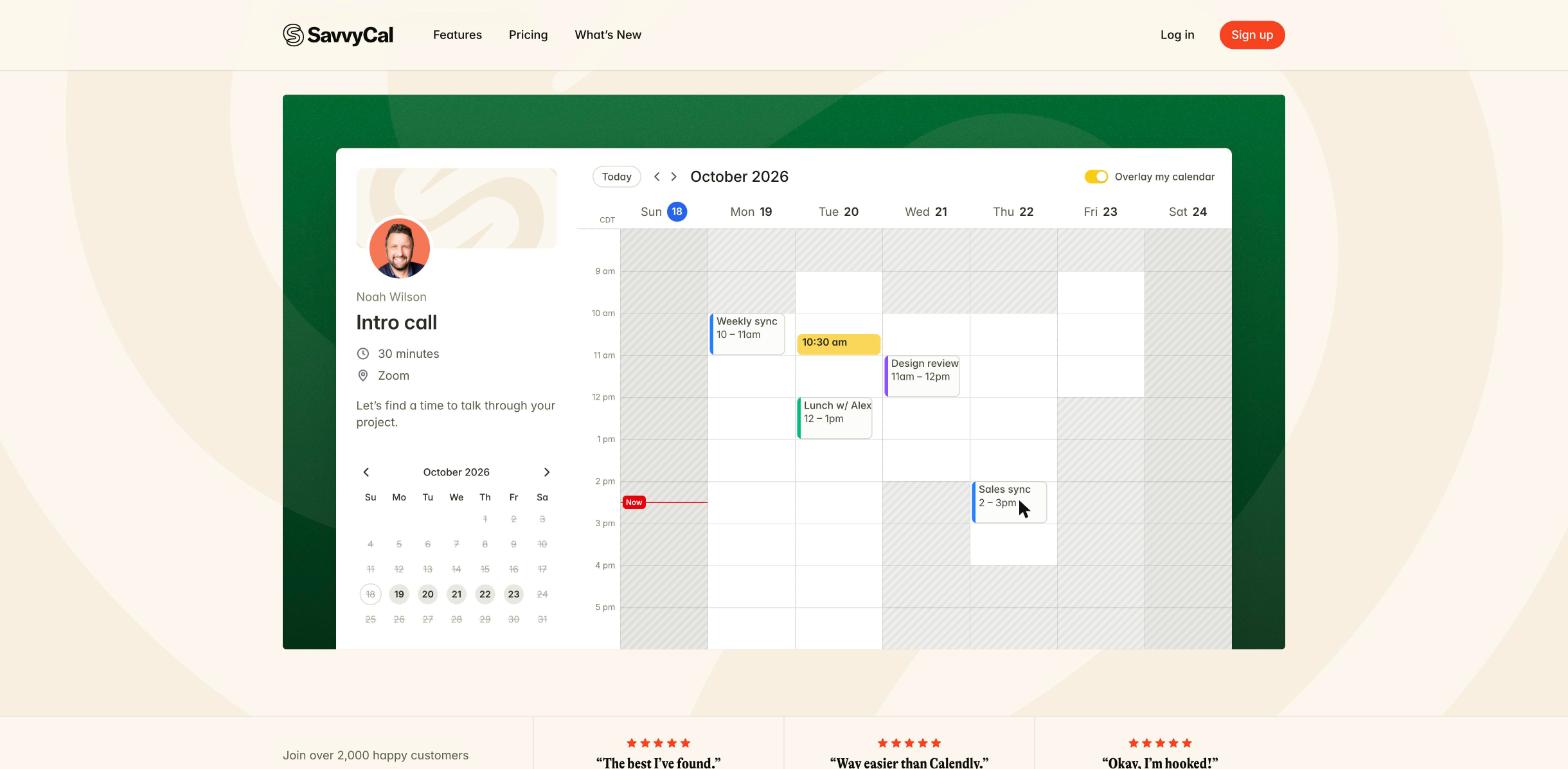Click the Intro call heading
Viewport: 1568px width, 769px height.
396,323
